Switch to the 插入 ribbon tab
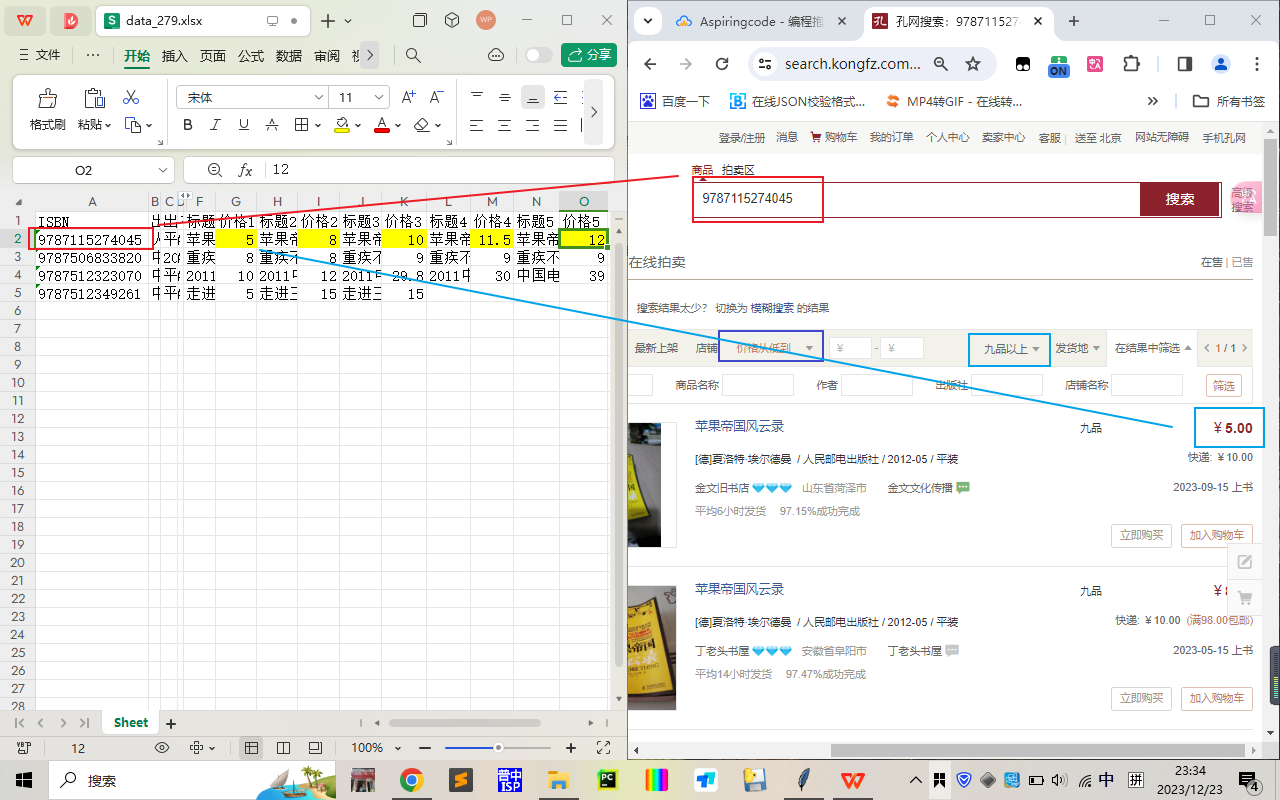 pos(175,56)
